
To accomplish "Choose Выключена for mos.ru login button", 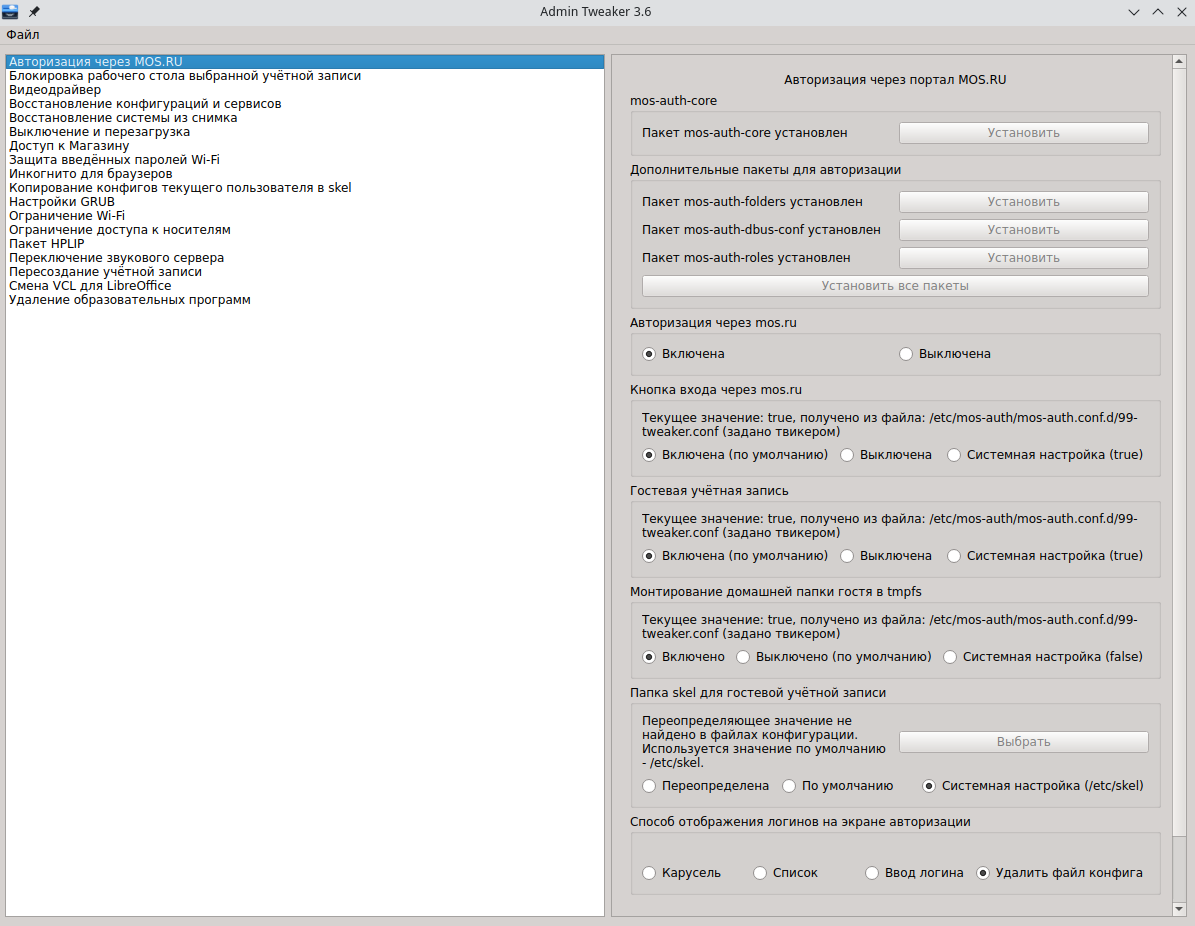I will [x=847, y=455].
